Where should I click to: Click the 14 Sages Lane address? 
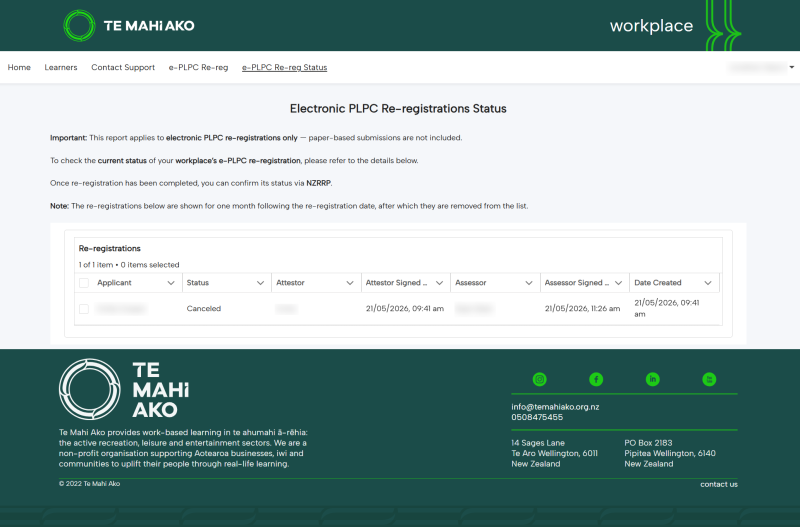[538, 443]
